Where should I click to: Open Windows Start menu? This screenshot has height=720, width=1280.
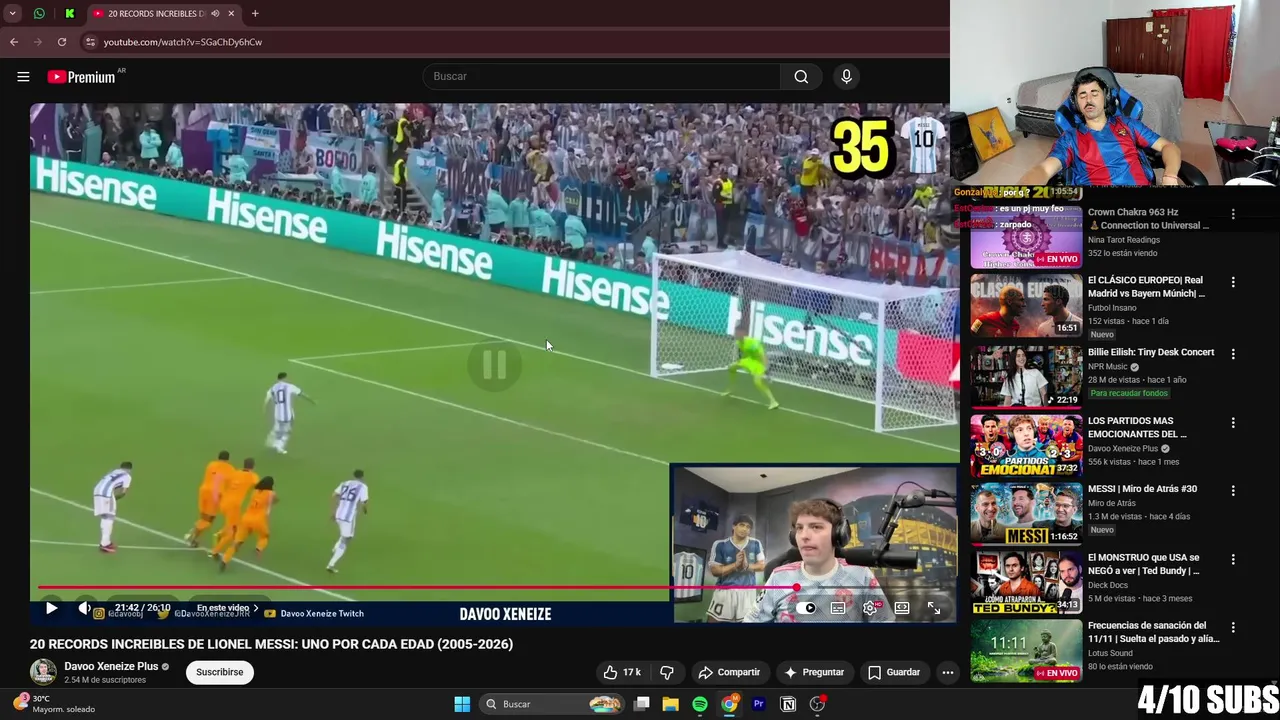tap(462, 704)
